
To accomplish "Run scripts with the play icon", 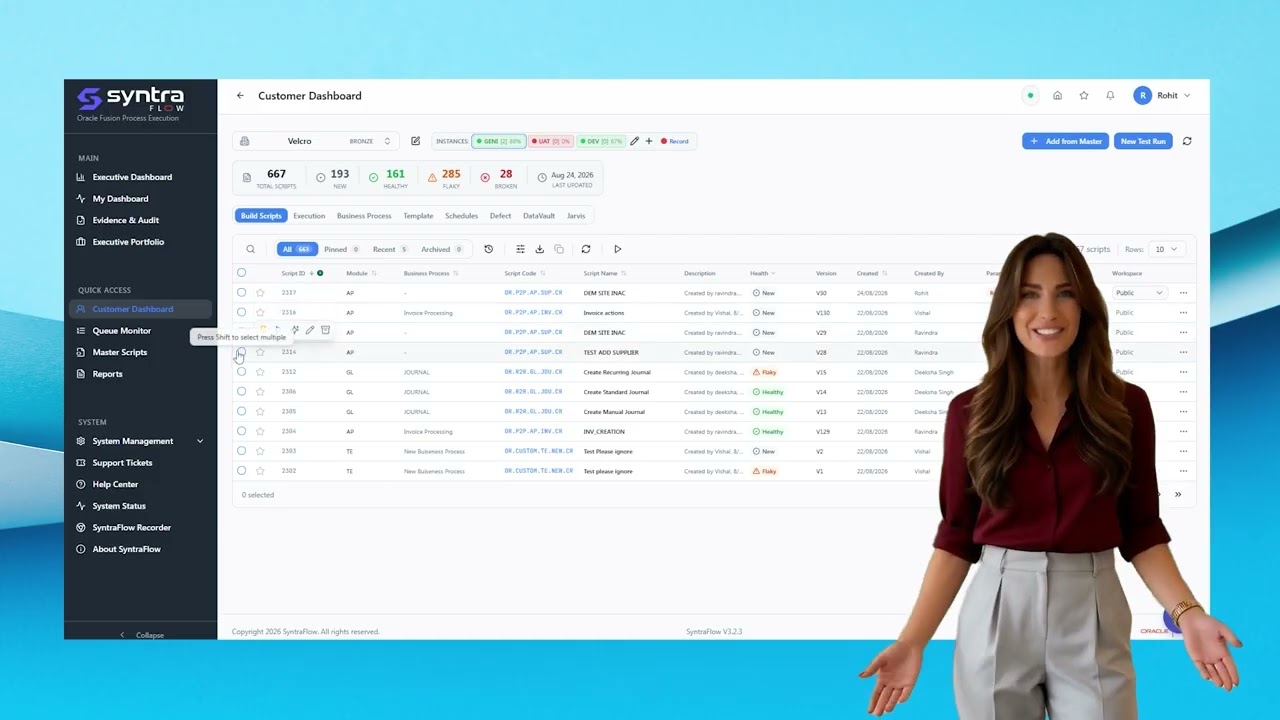I will click(x=618, y=249).
